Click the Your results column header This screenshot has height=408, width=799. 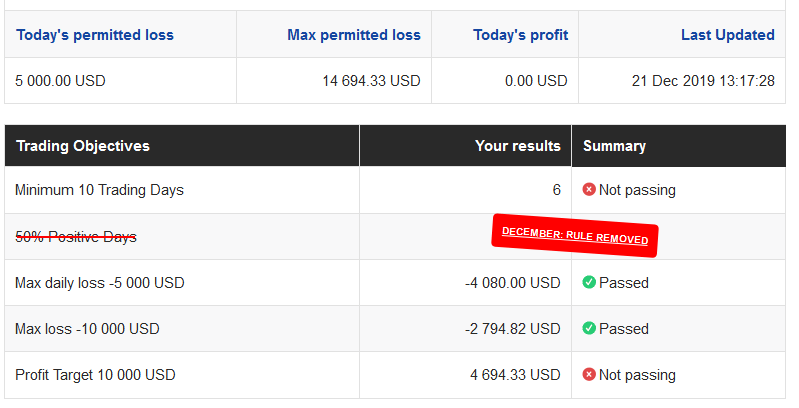[517, 146]
